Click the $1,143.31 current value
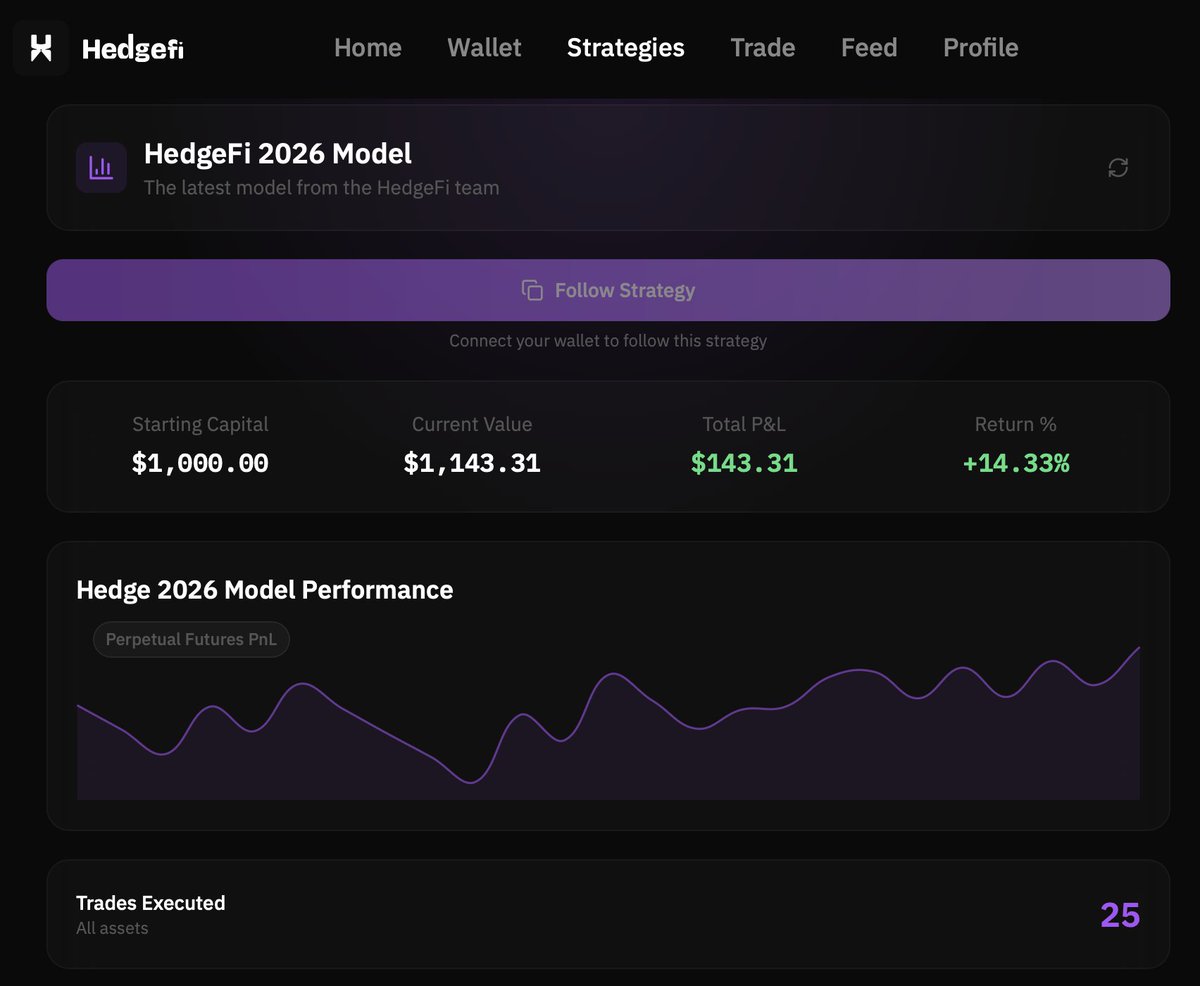 [472, 463]
